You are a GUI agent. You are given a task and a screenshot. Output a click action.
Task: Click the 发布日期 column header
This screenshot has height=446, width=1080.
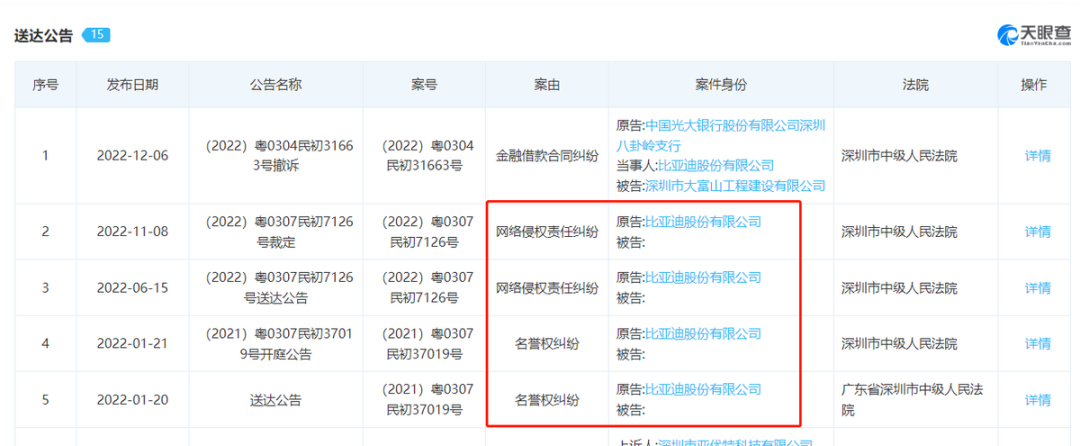(x=132, y=85)
